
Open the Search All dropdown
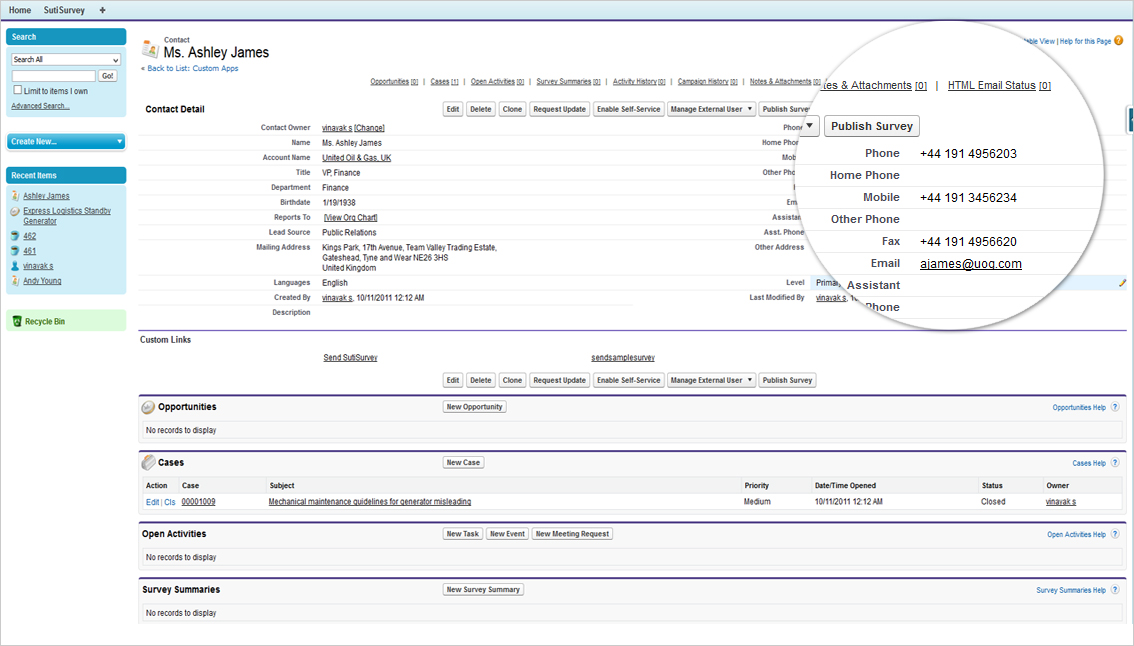(x=66, y=60)
